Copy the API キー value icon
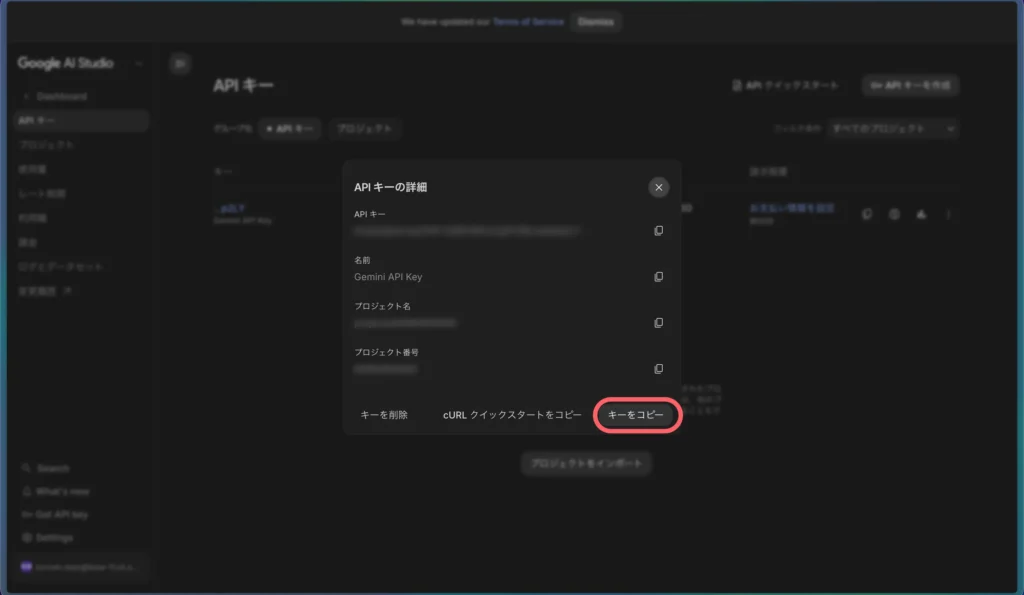The height and width of the screenshot is (595, 1024). pyautogui.click(x=658, y=231)
